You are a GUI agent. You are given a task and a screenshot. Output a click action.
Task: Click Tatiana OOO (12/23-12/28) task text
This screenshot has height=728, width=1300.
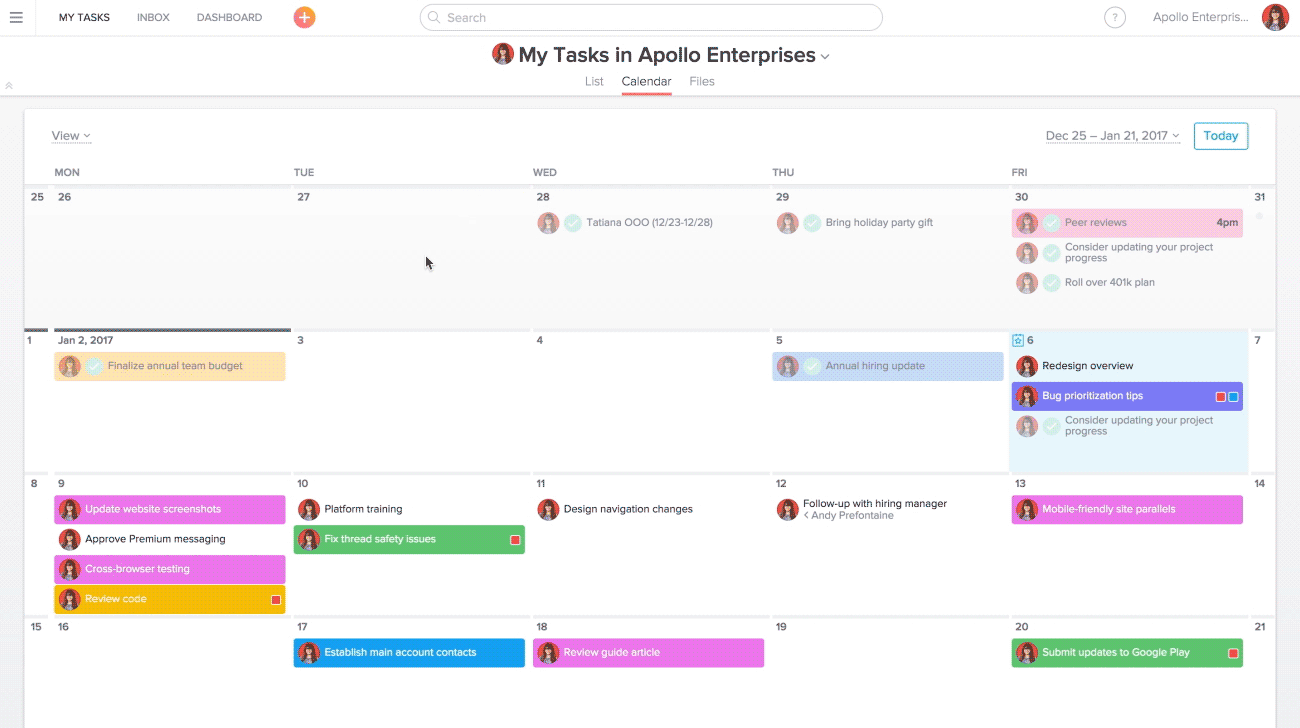(649, 223)
